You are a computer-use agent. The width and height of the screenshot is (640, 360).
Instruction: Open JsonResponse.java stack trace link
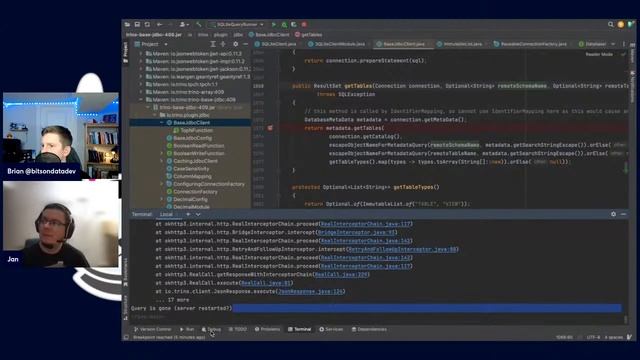pos(310,291)
